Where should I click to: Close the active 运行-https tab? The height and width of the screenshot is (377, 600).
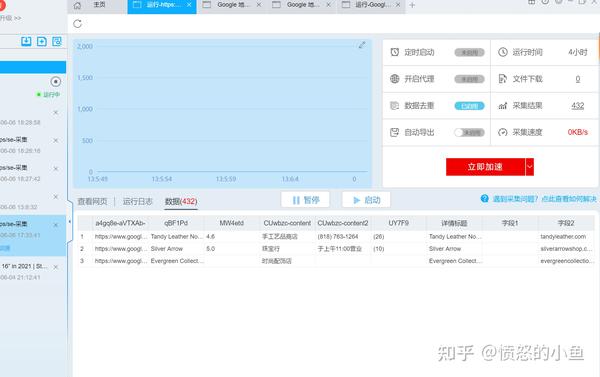(189, 5)
